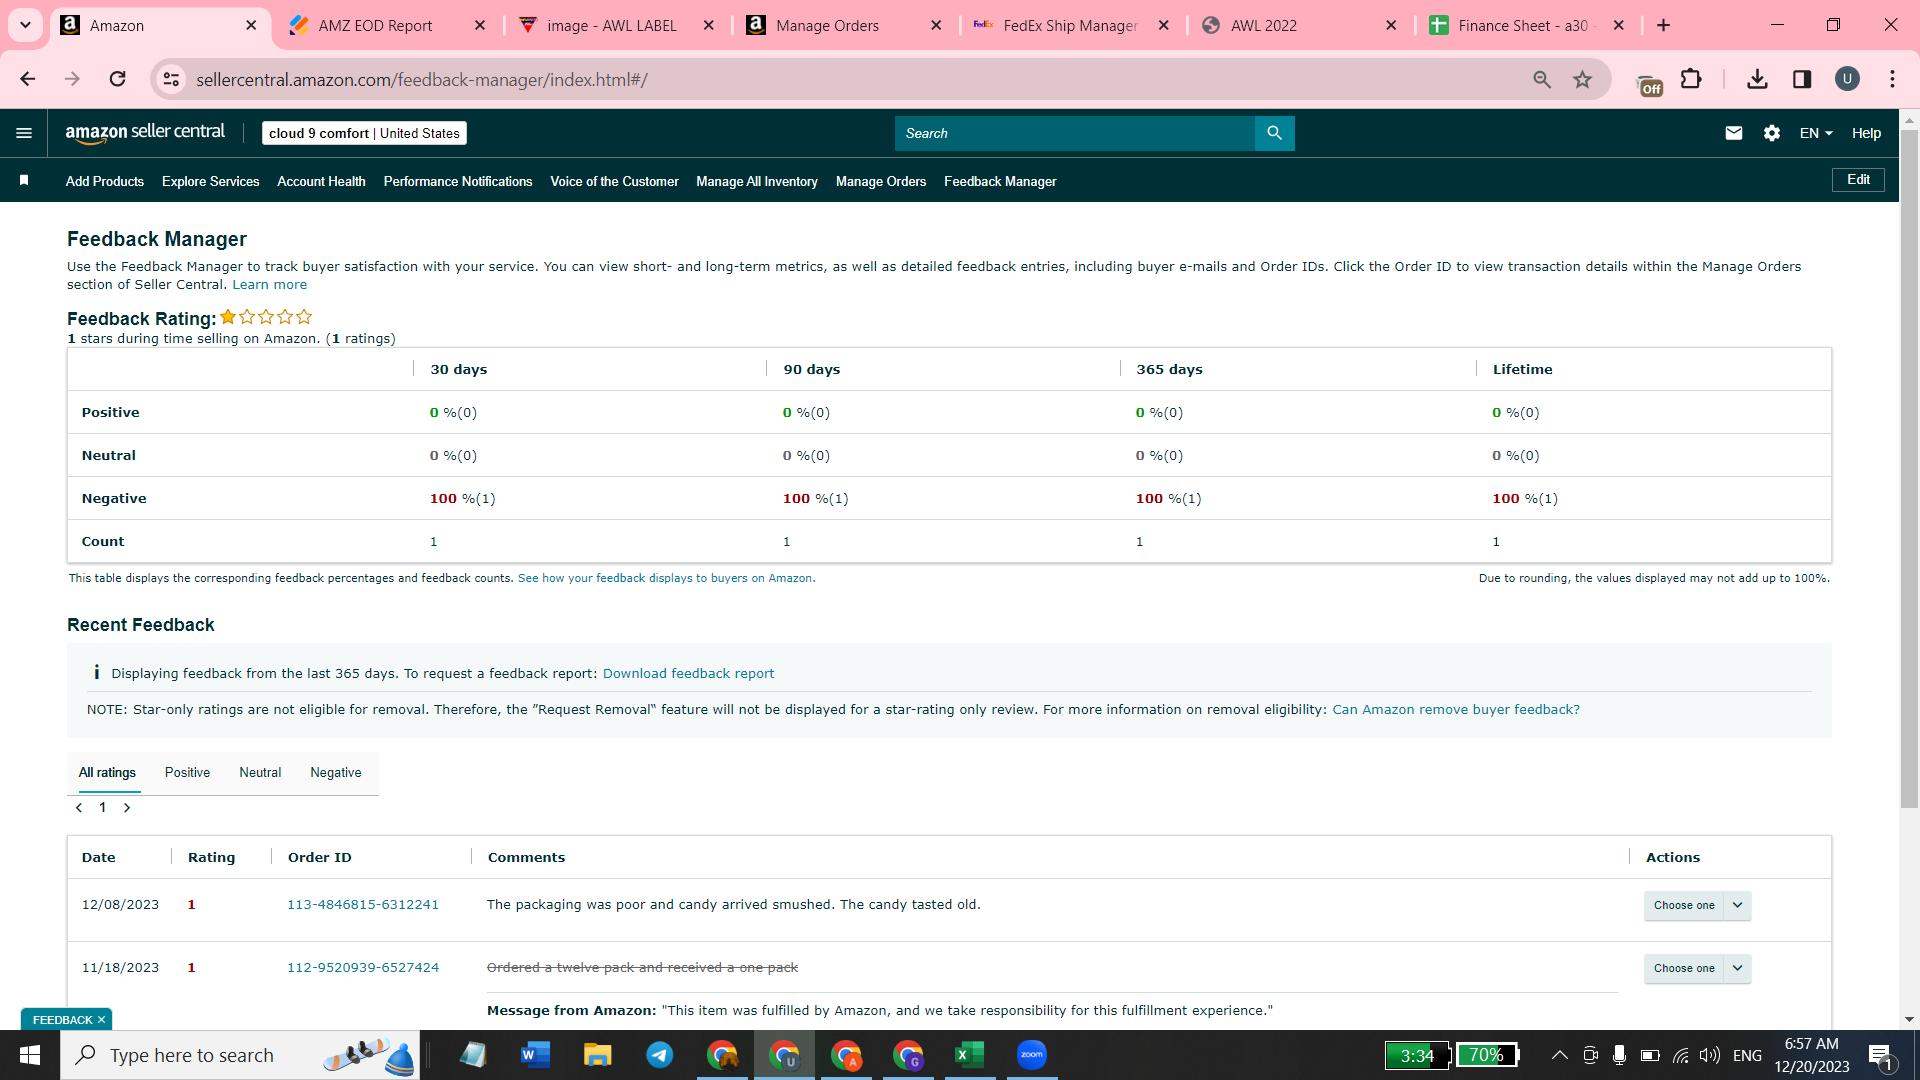1920x1080 pixels.
Task: Open Can Amazon remove buyer feedback link
Action: (x=1456, y=710)
